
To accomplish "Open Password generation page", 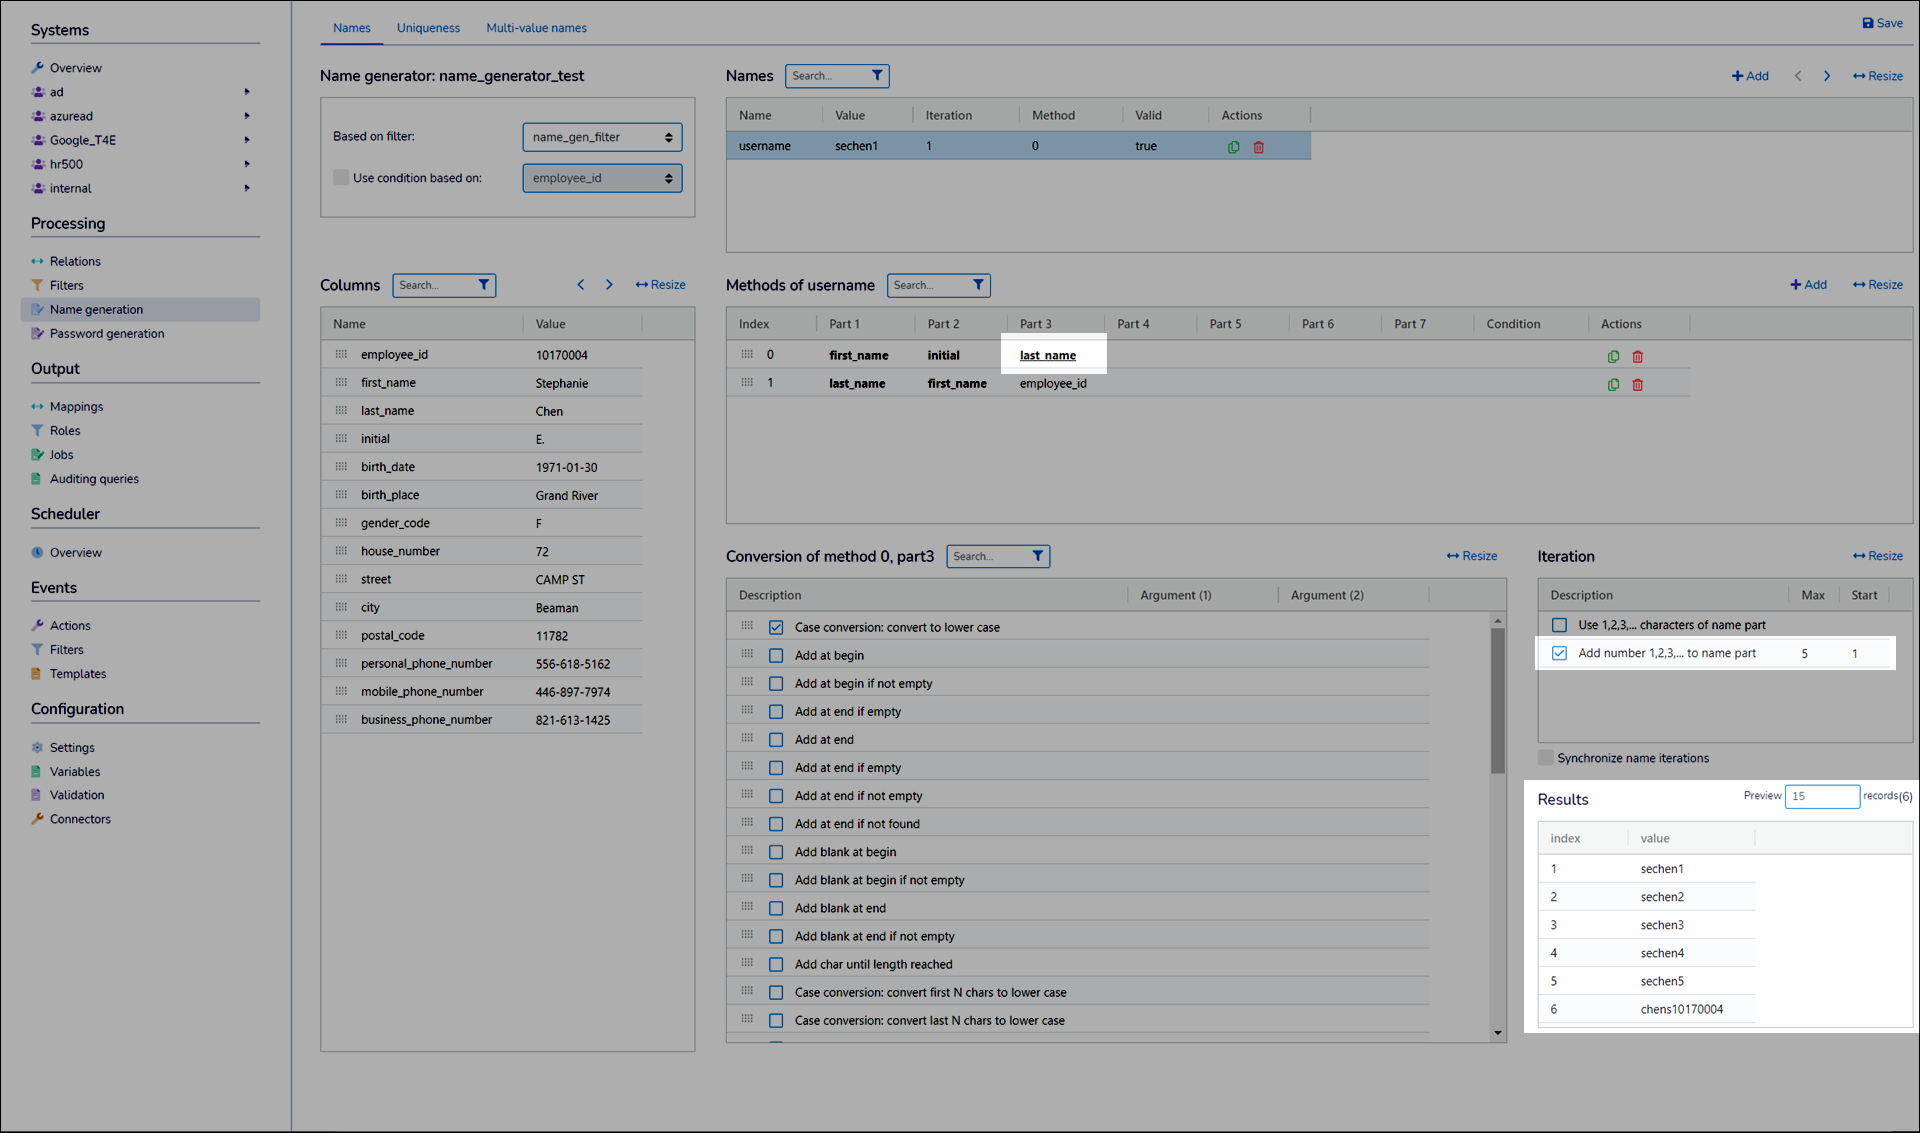I will click(107, 334).
